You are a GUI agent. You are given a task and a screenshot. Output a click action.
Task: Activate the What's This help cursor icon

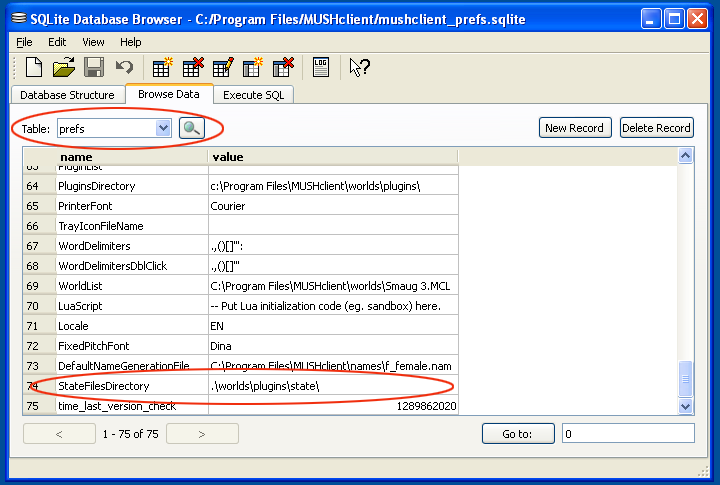click(x=359, y=68)
